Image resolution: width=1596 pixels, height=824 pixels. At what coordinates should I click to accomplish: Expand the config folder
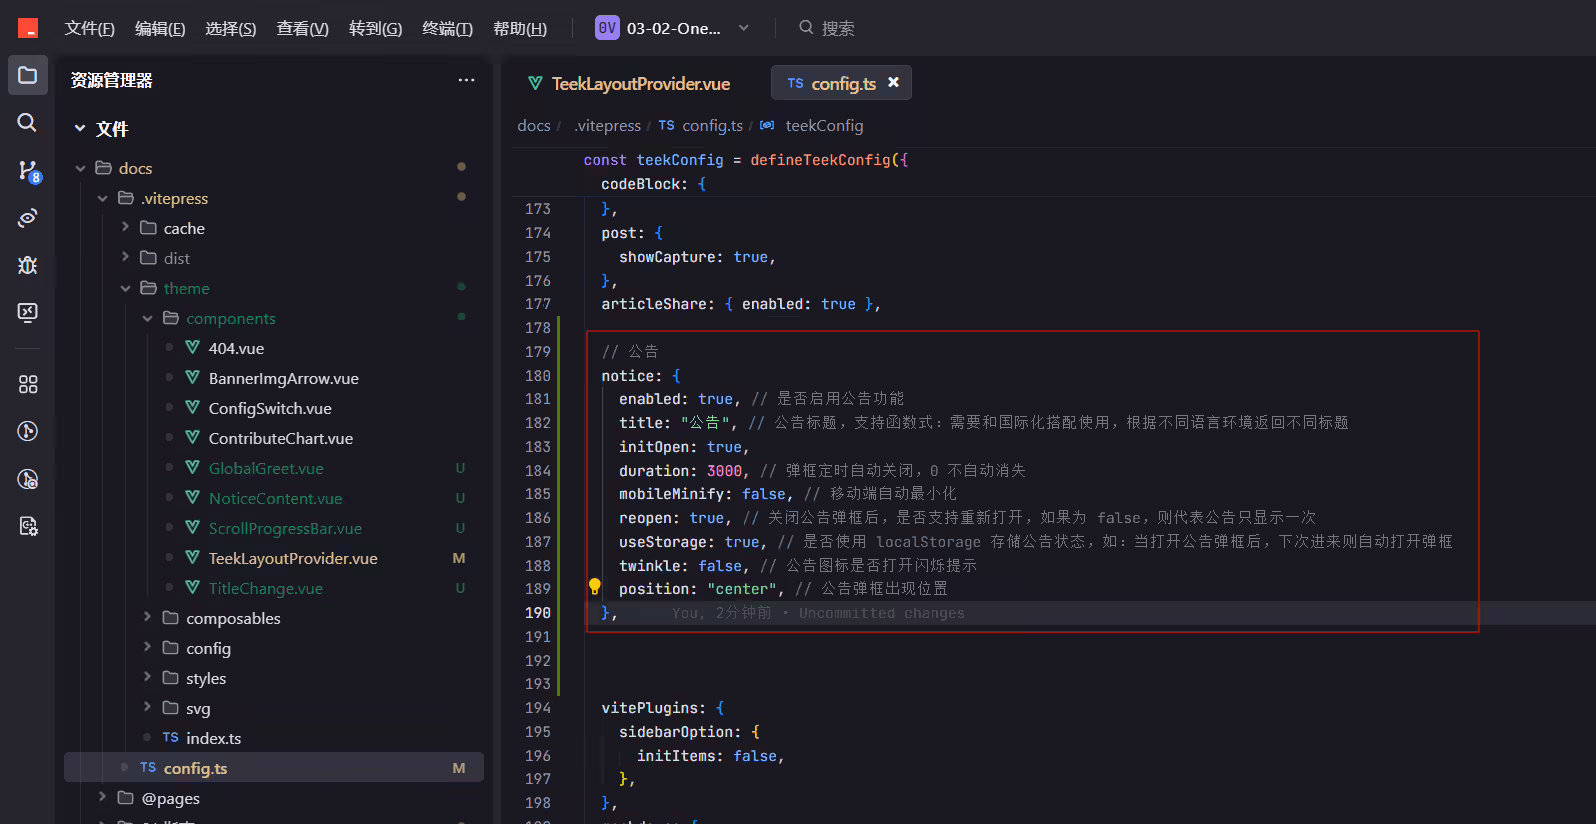147,647
